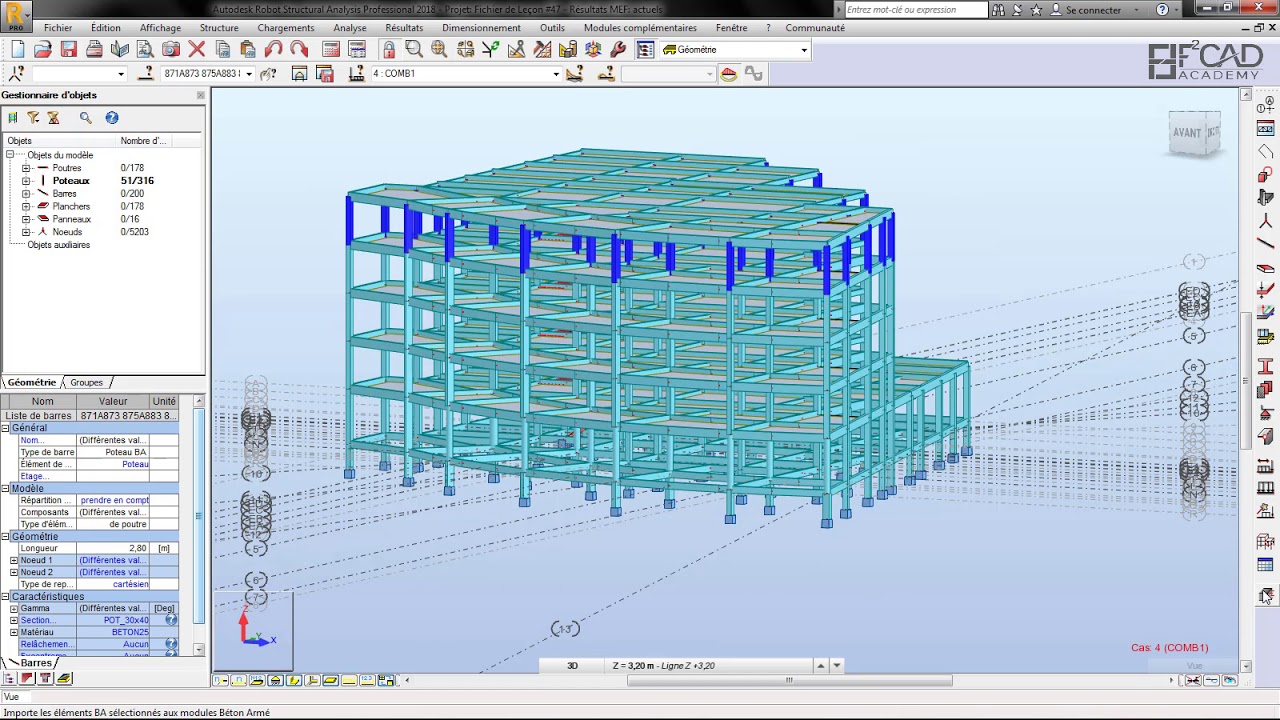Viewport: 1280px width, 720px height.
Task: Click the node selection icon on the left
Action: [x=16, y=74]
